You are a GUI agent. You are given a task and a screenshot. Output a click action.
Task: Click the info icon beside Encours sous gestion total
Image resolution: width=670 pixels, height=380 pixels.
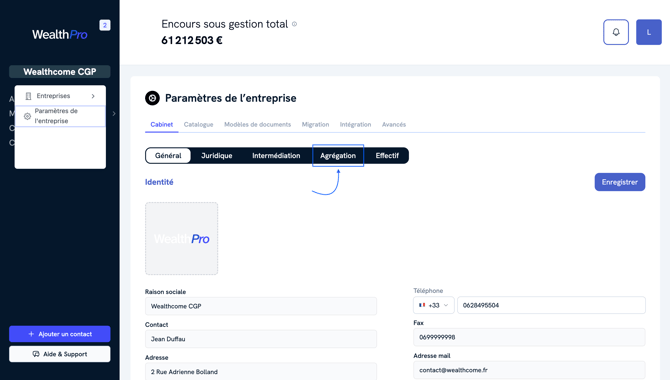click(x=294, y=24)
